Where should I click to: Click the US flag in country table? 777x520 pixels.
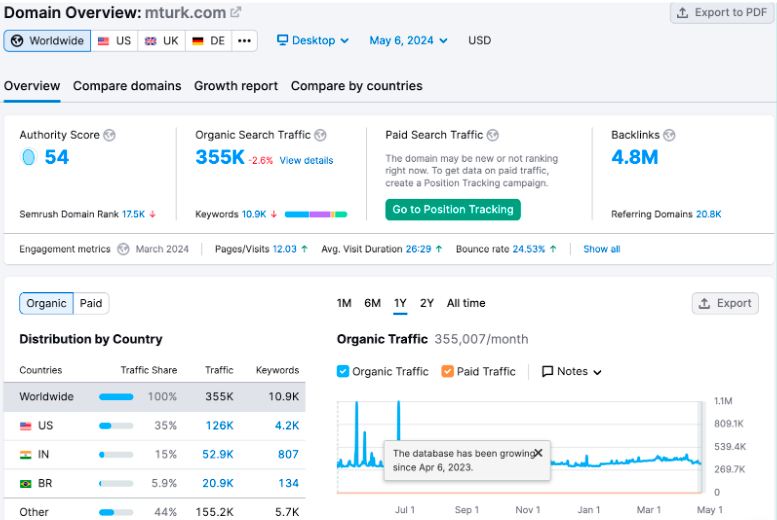pyautogui.click(x=25, y=426)
